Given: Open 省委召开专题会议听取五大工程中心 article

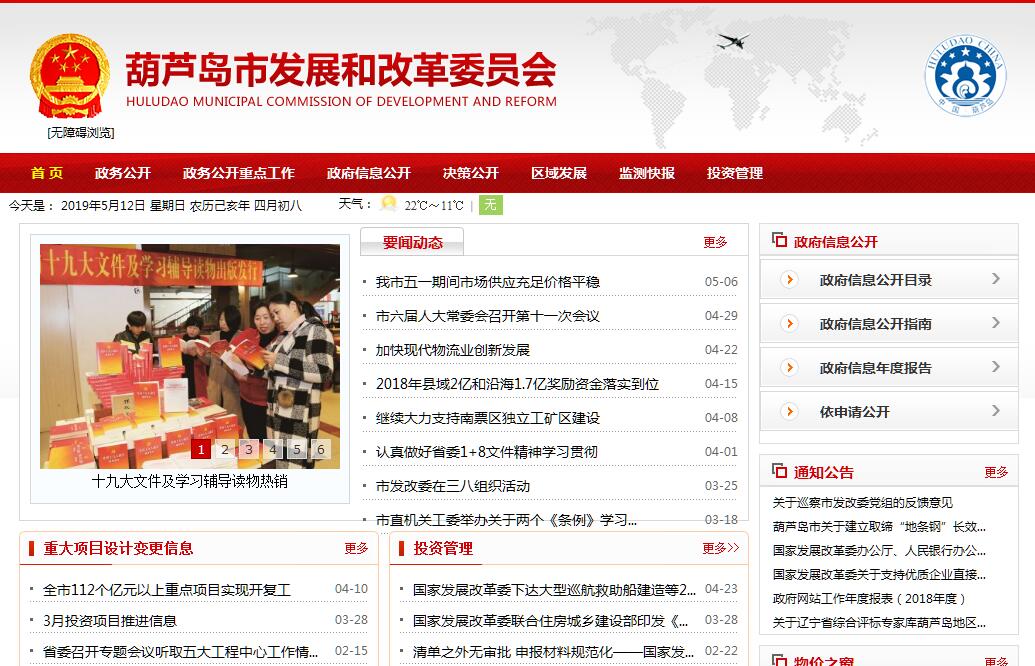Looking at the screenshot, I should [x=180, y=652].
